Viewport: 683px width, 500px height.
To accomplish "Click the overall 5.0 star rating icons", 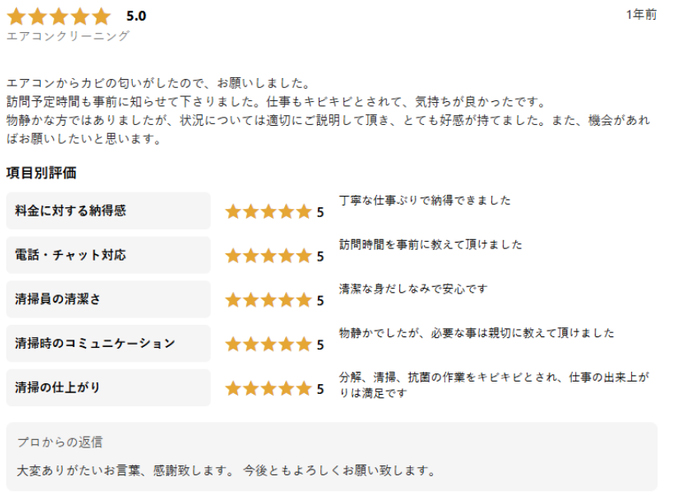I will point(59,16).
